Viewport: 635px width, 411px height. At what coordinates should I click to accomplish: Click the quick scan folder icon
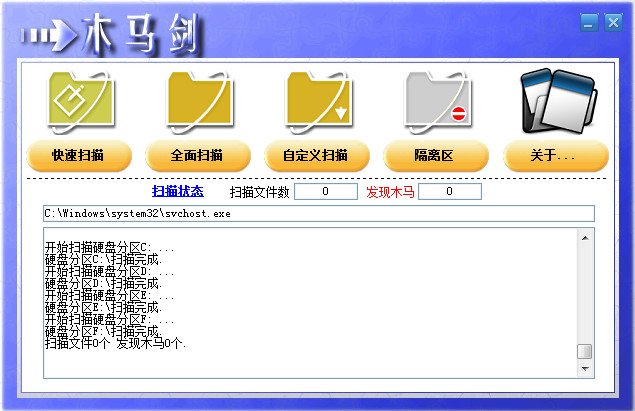pos(81,101)
